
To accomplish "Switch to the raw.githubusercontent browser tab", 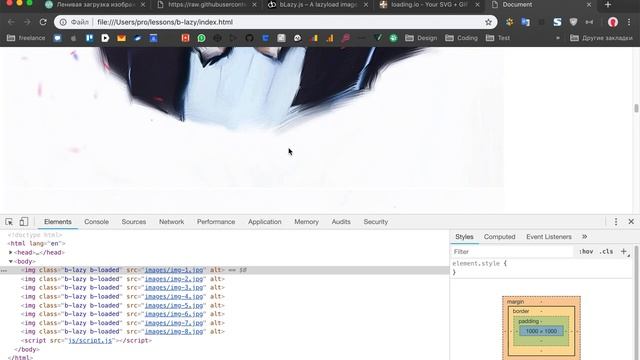I will pyautogui.click(x=207, y=4).
